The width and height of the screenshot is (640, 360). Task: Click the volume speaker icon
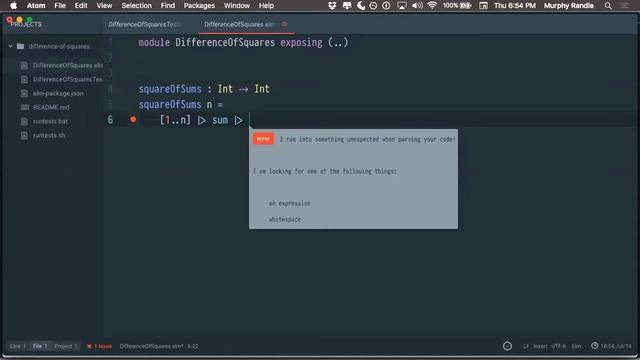click(417, 6)
